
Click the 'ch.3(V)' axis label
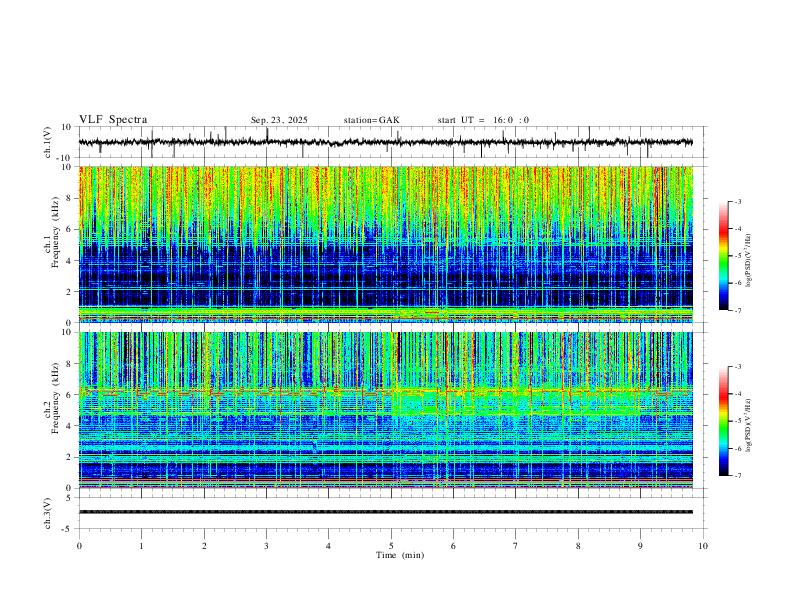coord(48,513)
